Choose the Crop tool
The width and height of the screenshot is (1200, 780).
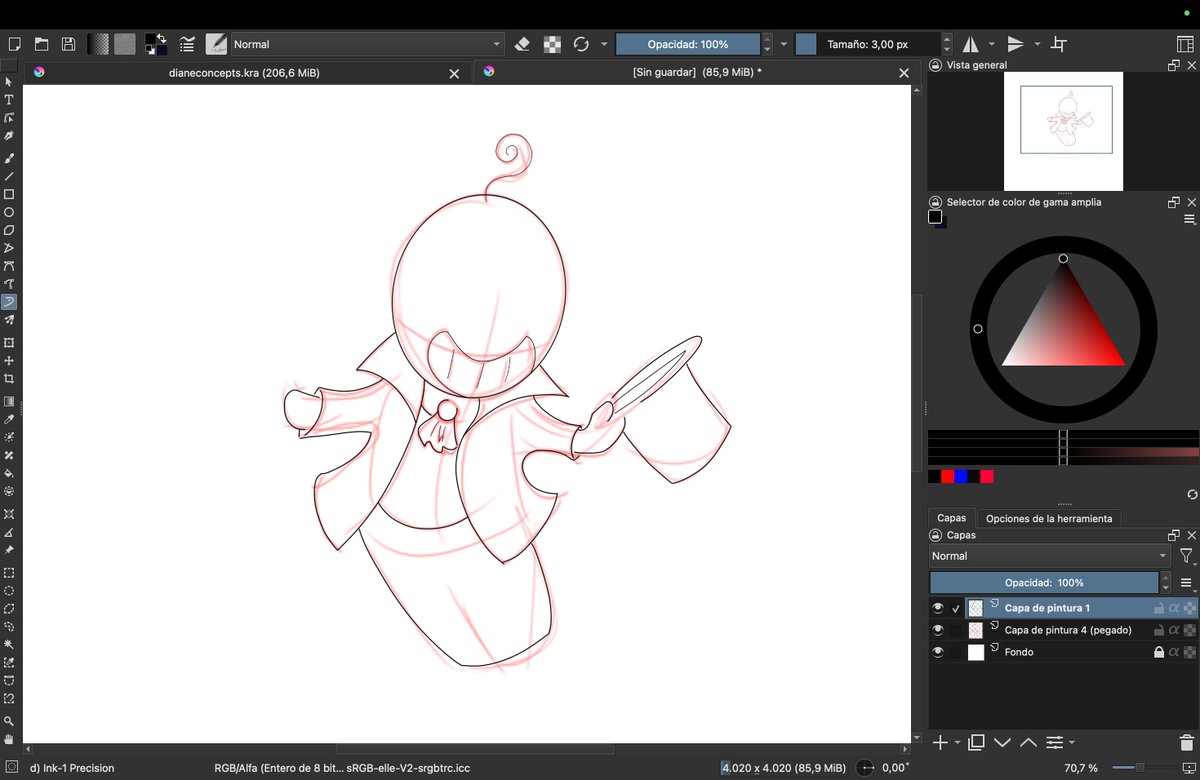pyautogui.click(x=9, y=379)
